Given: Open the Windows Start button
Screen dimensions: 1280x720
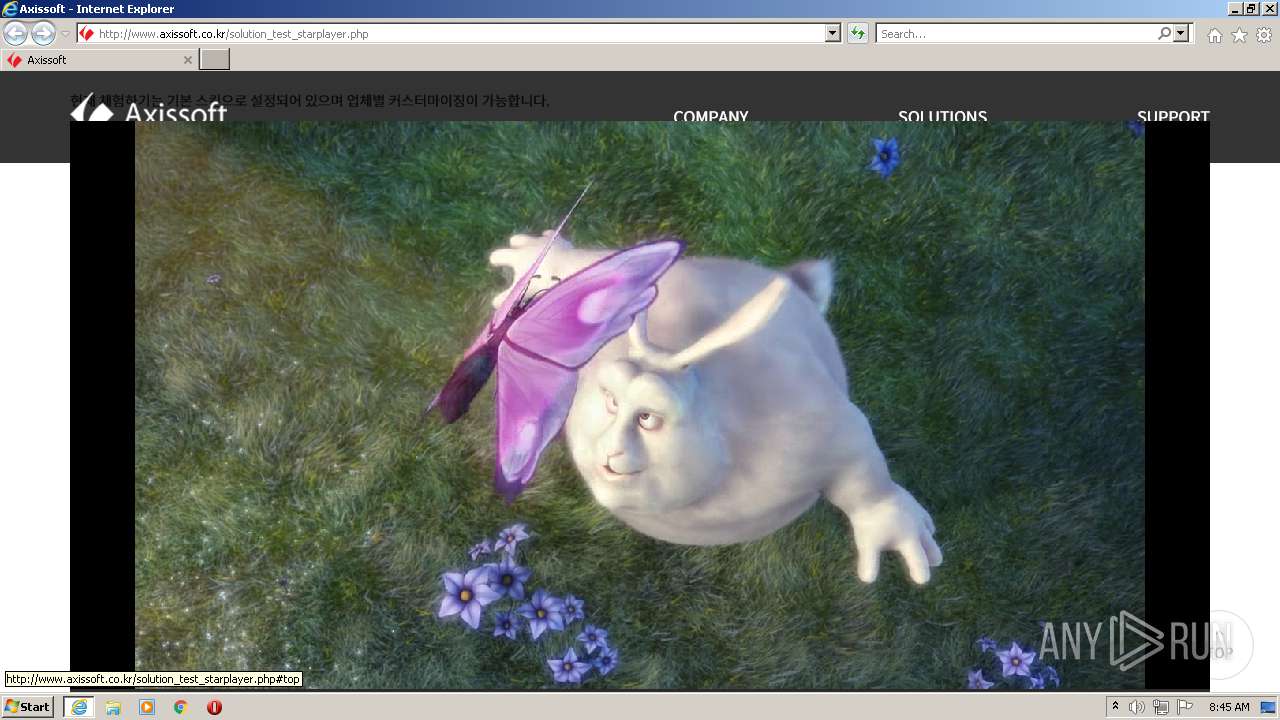Looking at the screenshot, I should (x=28, y=707).
